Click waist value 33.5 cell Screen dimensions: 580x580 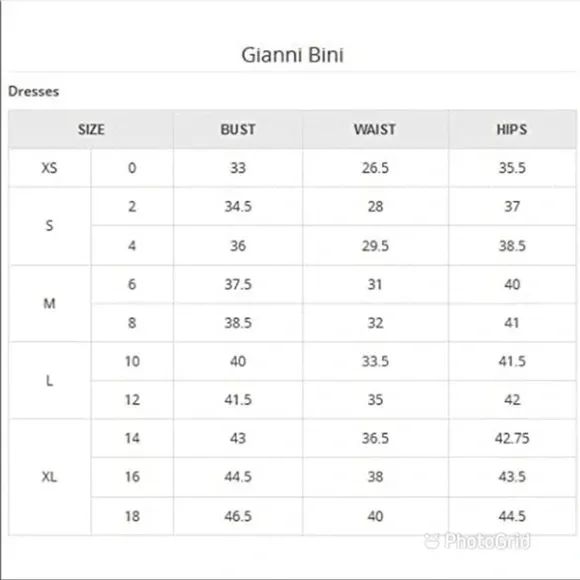[375, 361]
